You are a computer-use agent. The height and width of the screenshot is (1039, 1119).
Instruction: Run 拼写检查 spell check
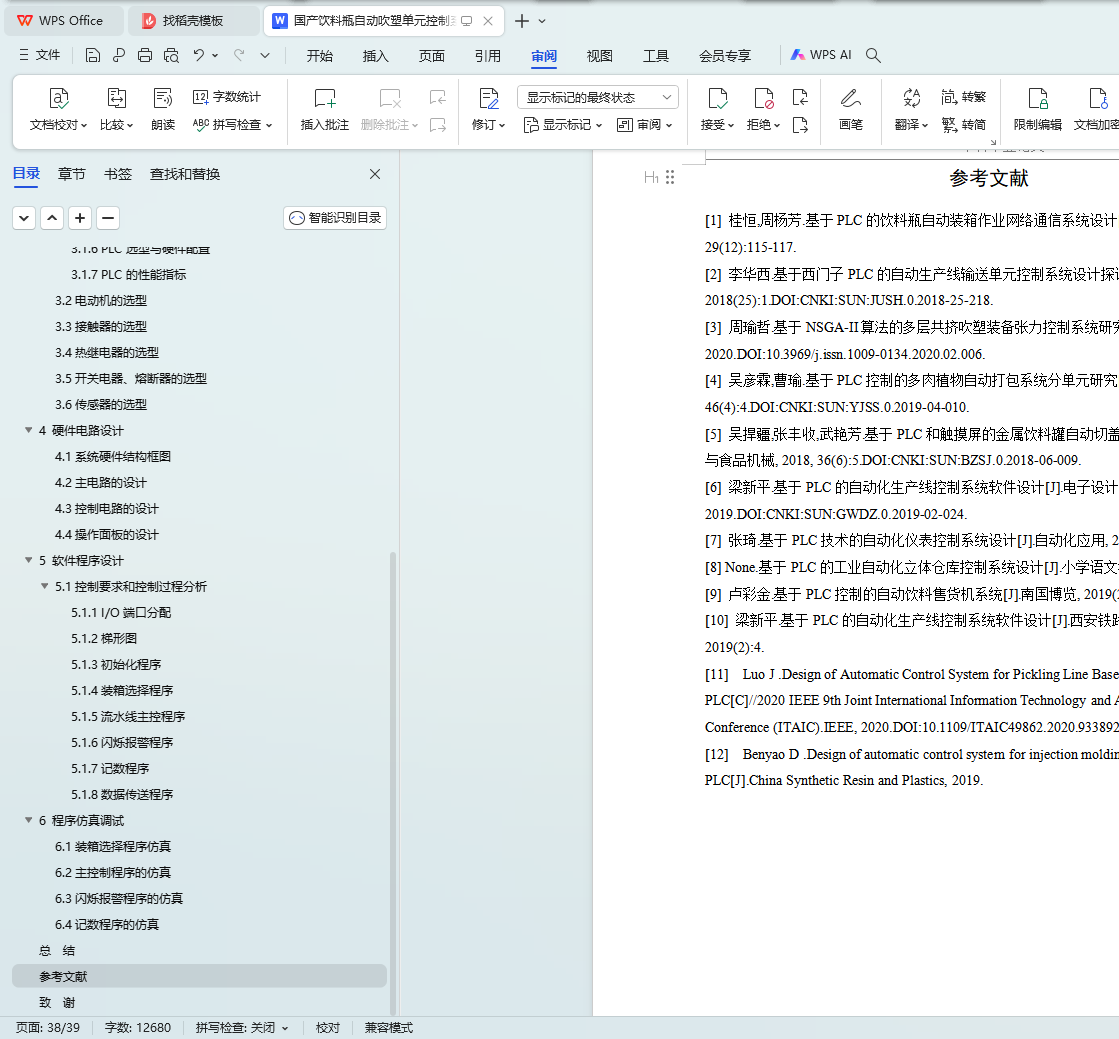[x=233, y=124]
